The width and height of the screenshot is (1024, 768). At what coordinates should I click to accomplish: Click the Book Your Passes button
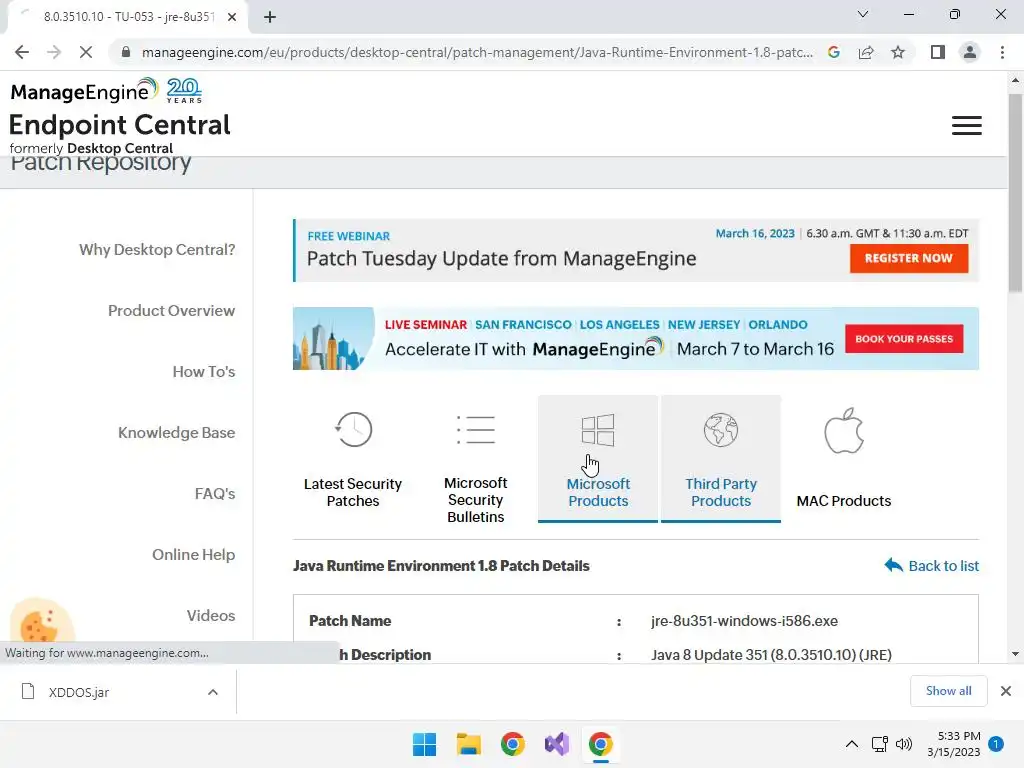coord(904,339)
